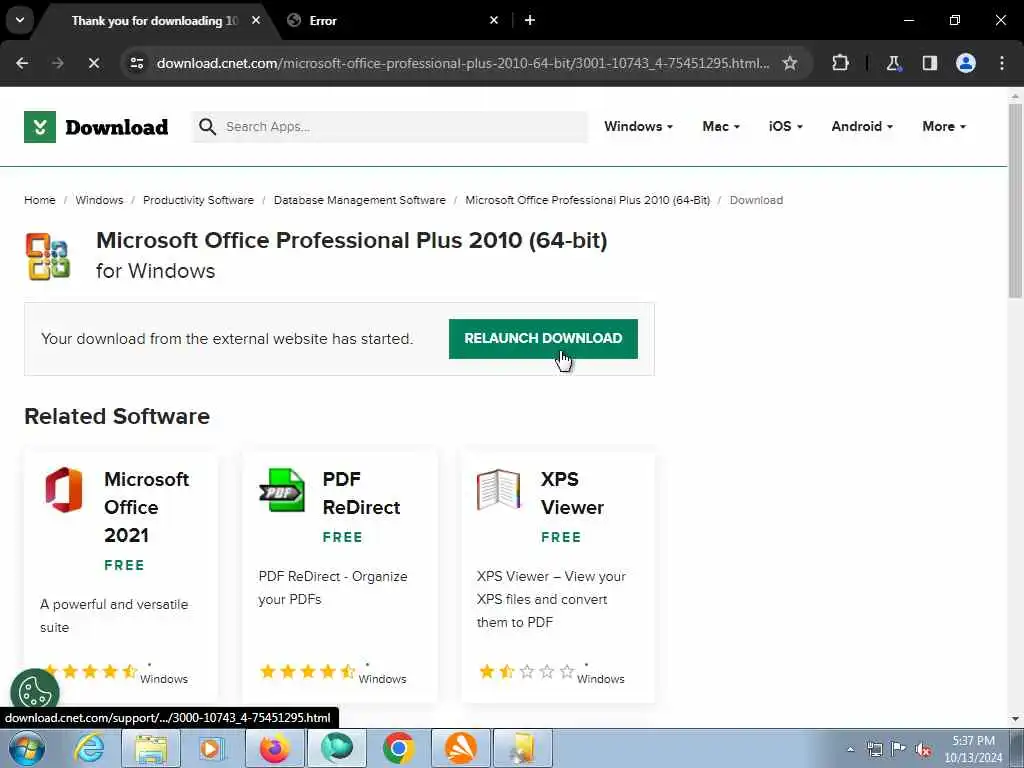Open the Windows Start button
The image size is (1024, 768).
point(27,748)
